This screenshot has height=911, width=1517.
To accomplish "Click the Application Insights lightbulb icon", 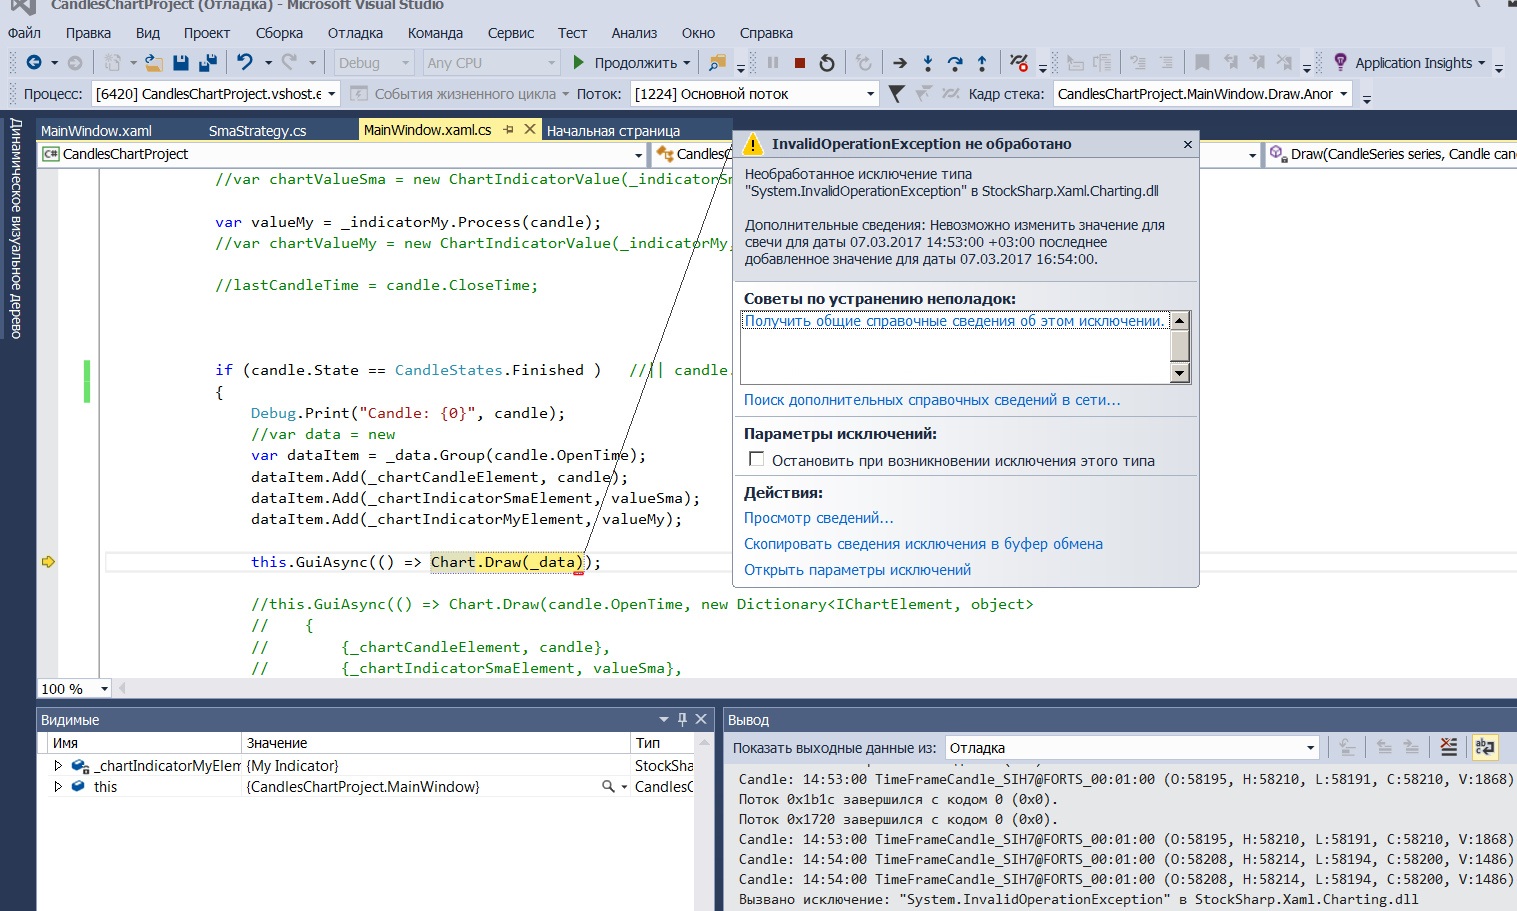I will [x=1341, y=62].
